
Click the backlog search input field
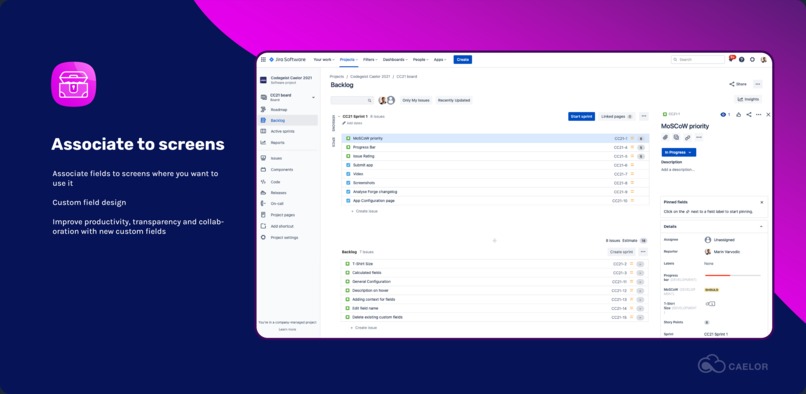[352, 100]
